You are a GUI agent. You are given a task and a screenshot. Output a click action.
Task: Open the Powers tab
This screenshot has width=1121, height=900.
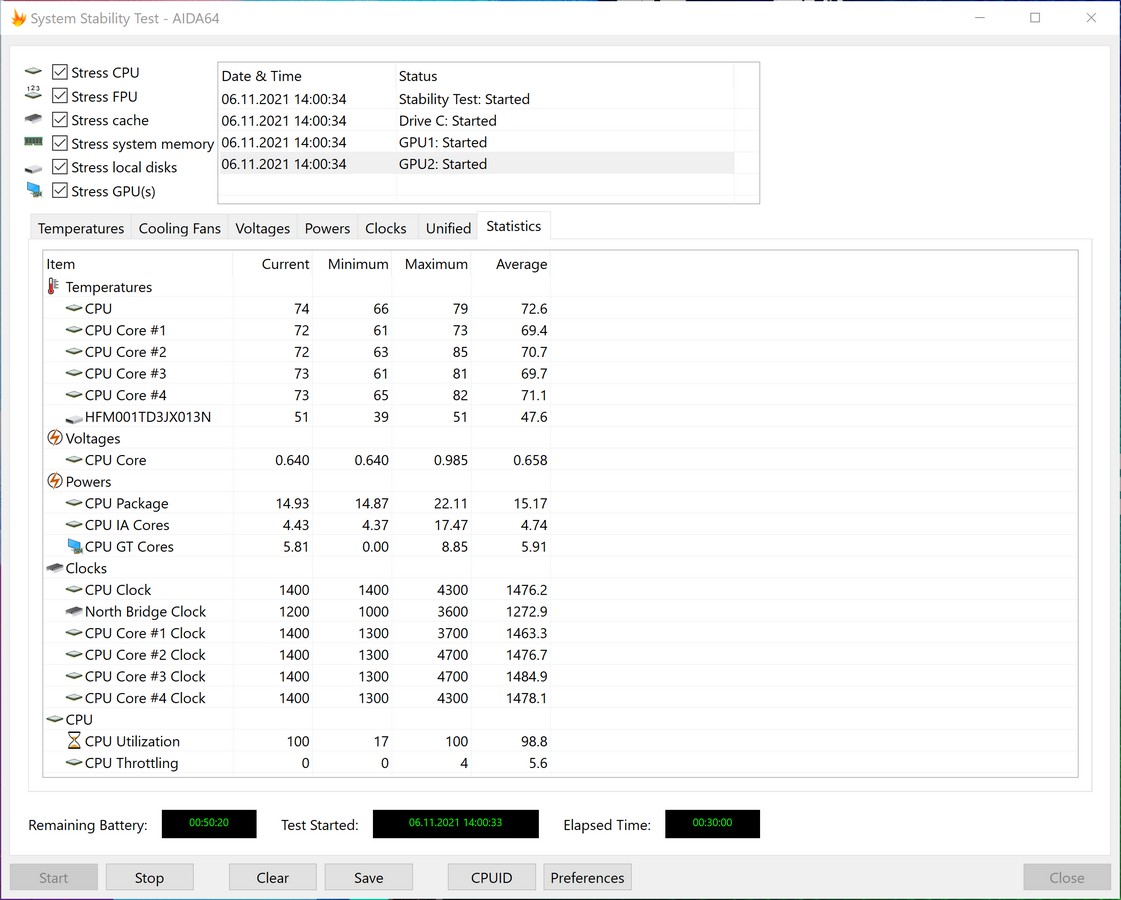(x=327, y=228)
